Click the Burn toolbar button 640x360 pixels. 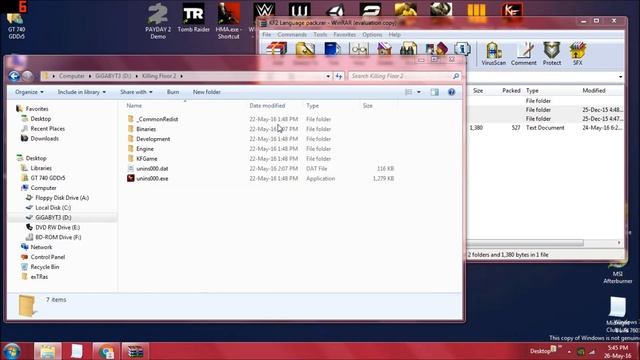tap(173, 92)
